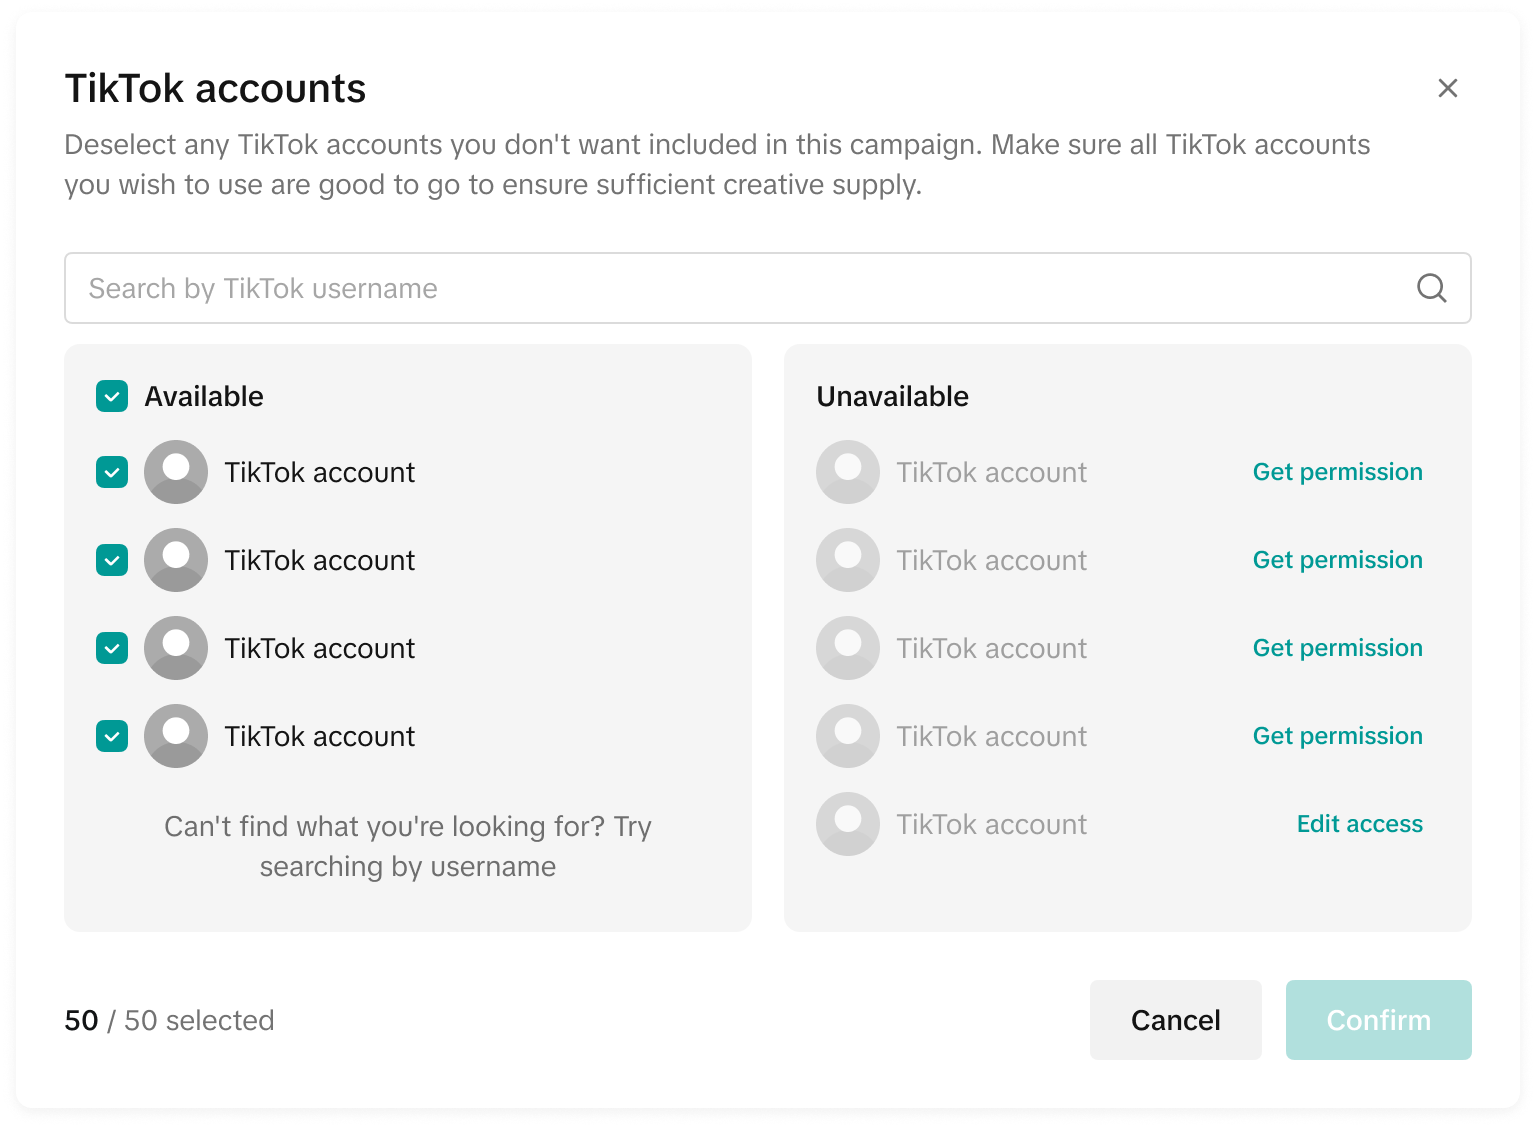Click first available TikTok account avatar

coord(176,472)
